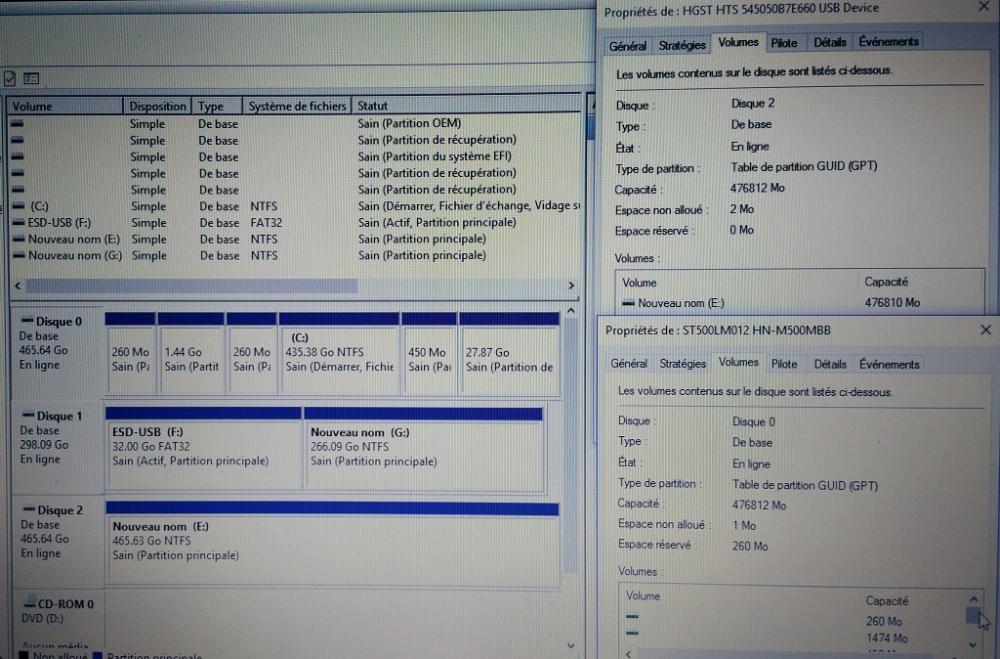1000x659 pixels.
Task: Click the Nouveau nom (E:) volume icon in HGST properties
Action: coord(628,303)
